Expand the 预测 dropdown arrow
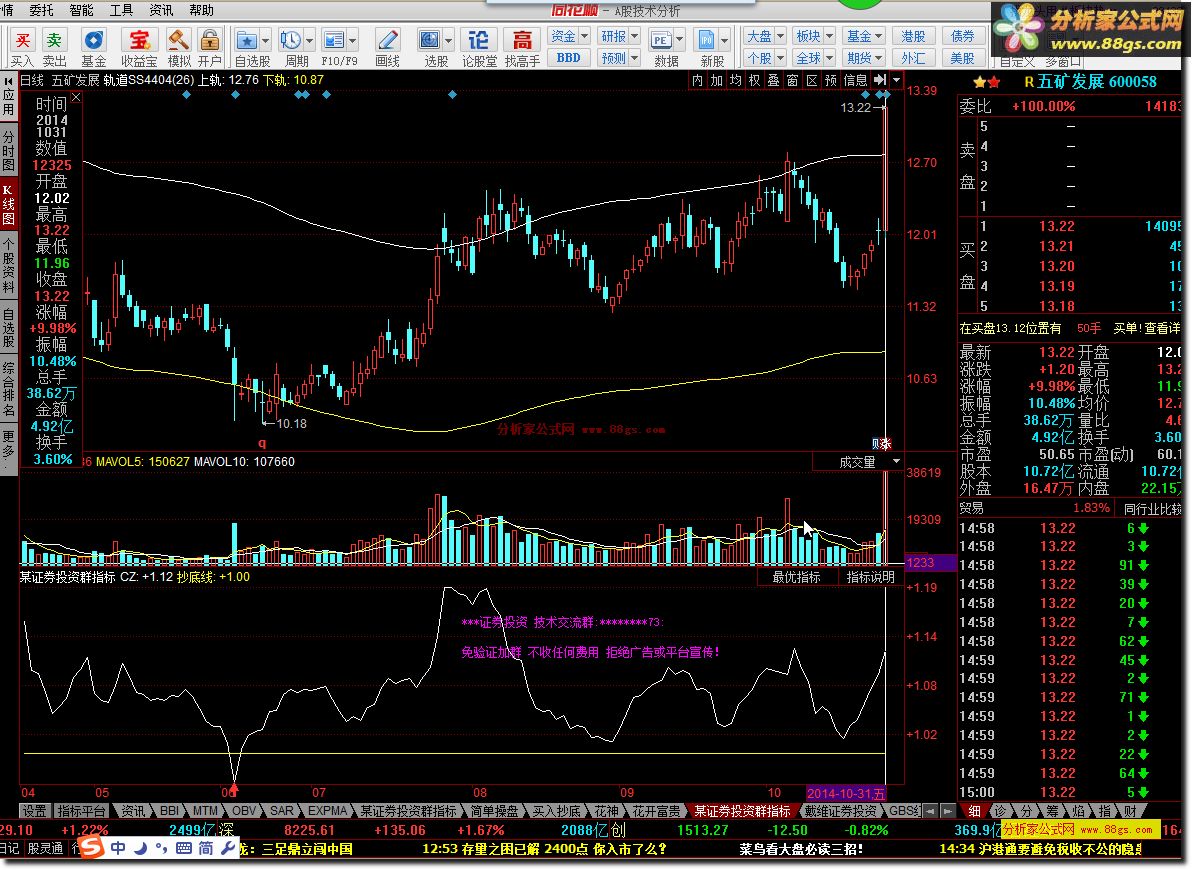 [x=635, y=58]
